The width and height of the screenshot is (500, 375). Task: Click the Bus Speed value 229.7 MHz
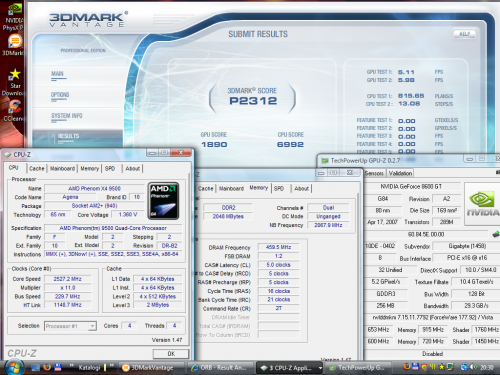click(x=68, y=296)
